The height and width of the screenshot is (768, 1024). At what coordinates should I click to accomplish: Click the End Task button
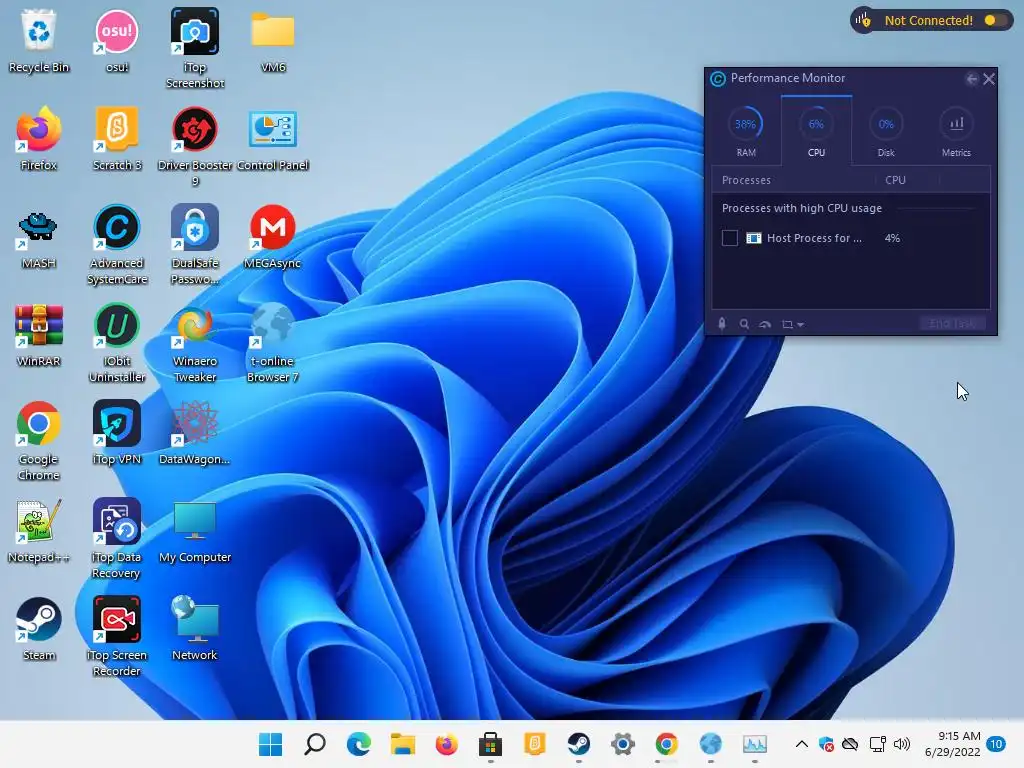pyautogui.click(x=953, y=323)
